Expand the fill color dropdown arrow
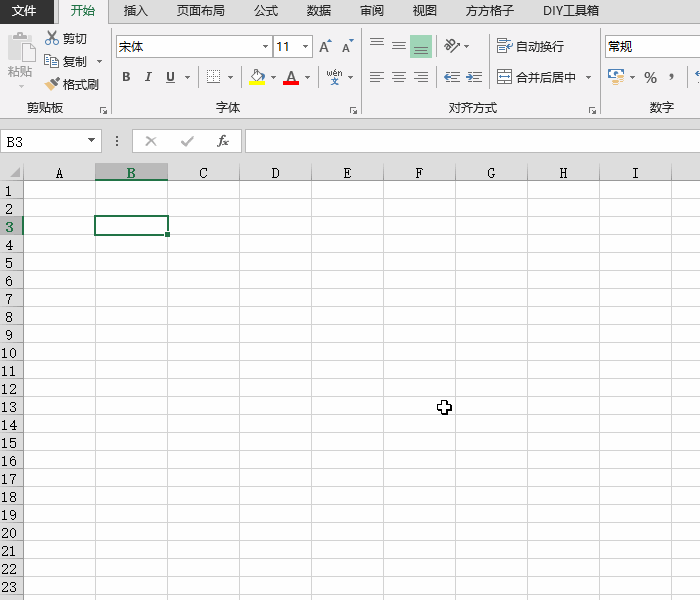700x600 pixels. [273, 77]
